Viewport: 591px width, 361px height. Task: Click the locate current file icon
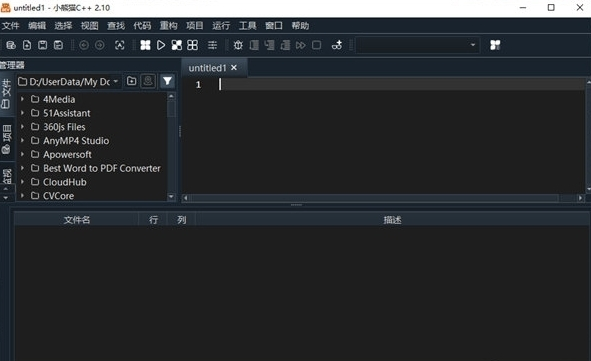click(x=148, y=81)
